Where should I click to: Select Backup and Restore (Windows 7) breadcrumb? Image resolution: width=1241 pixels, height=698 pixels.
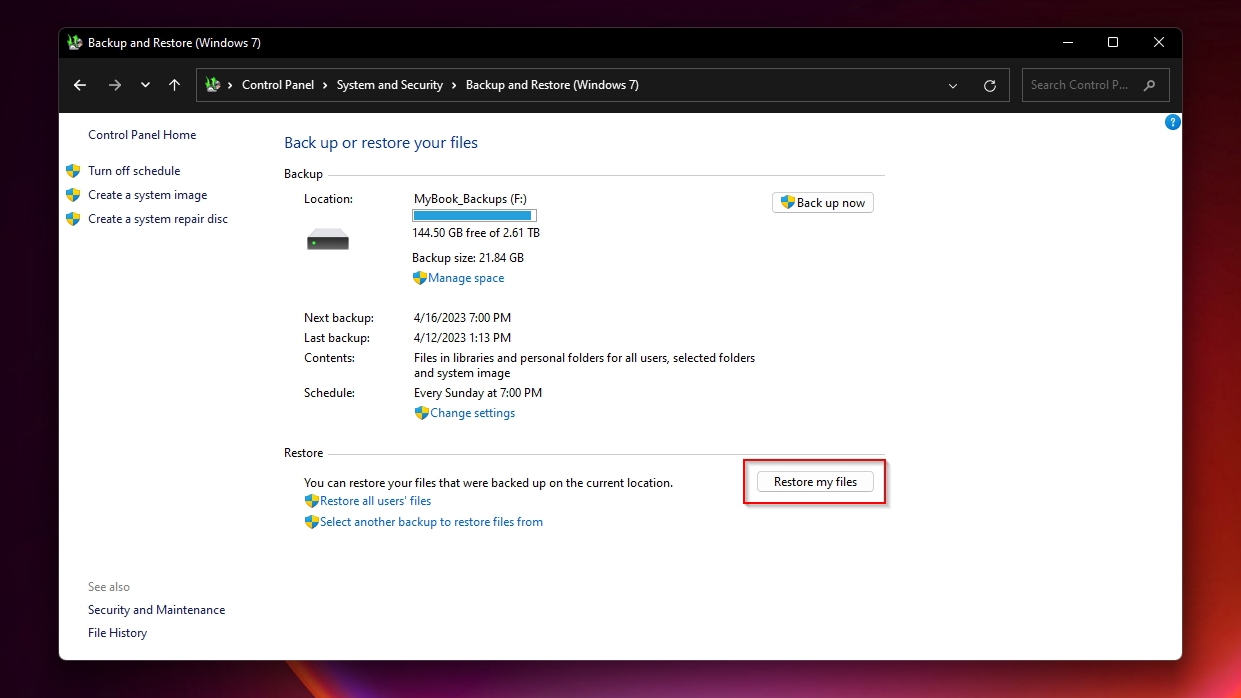(552, 85)
